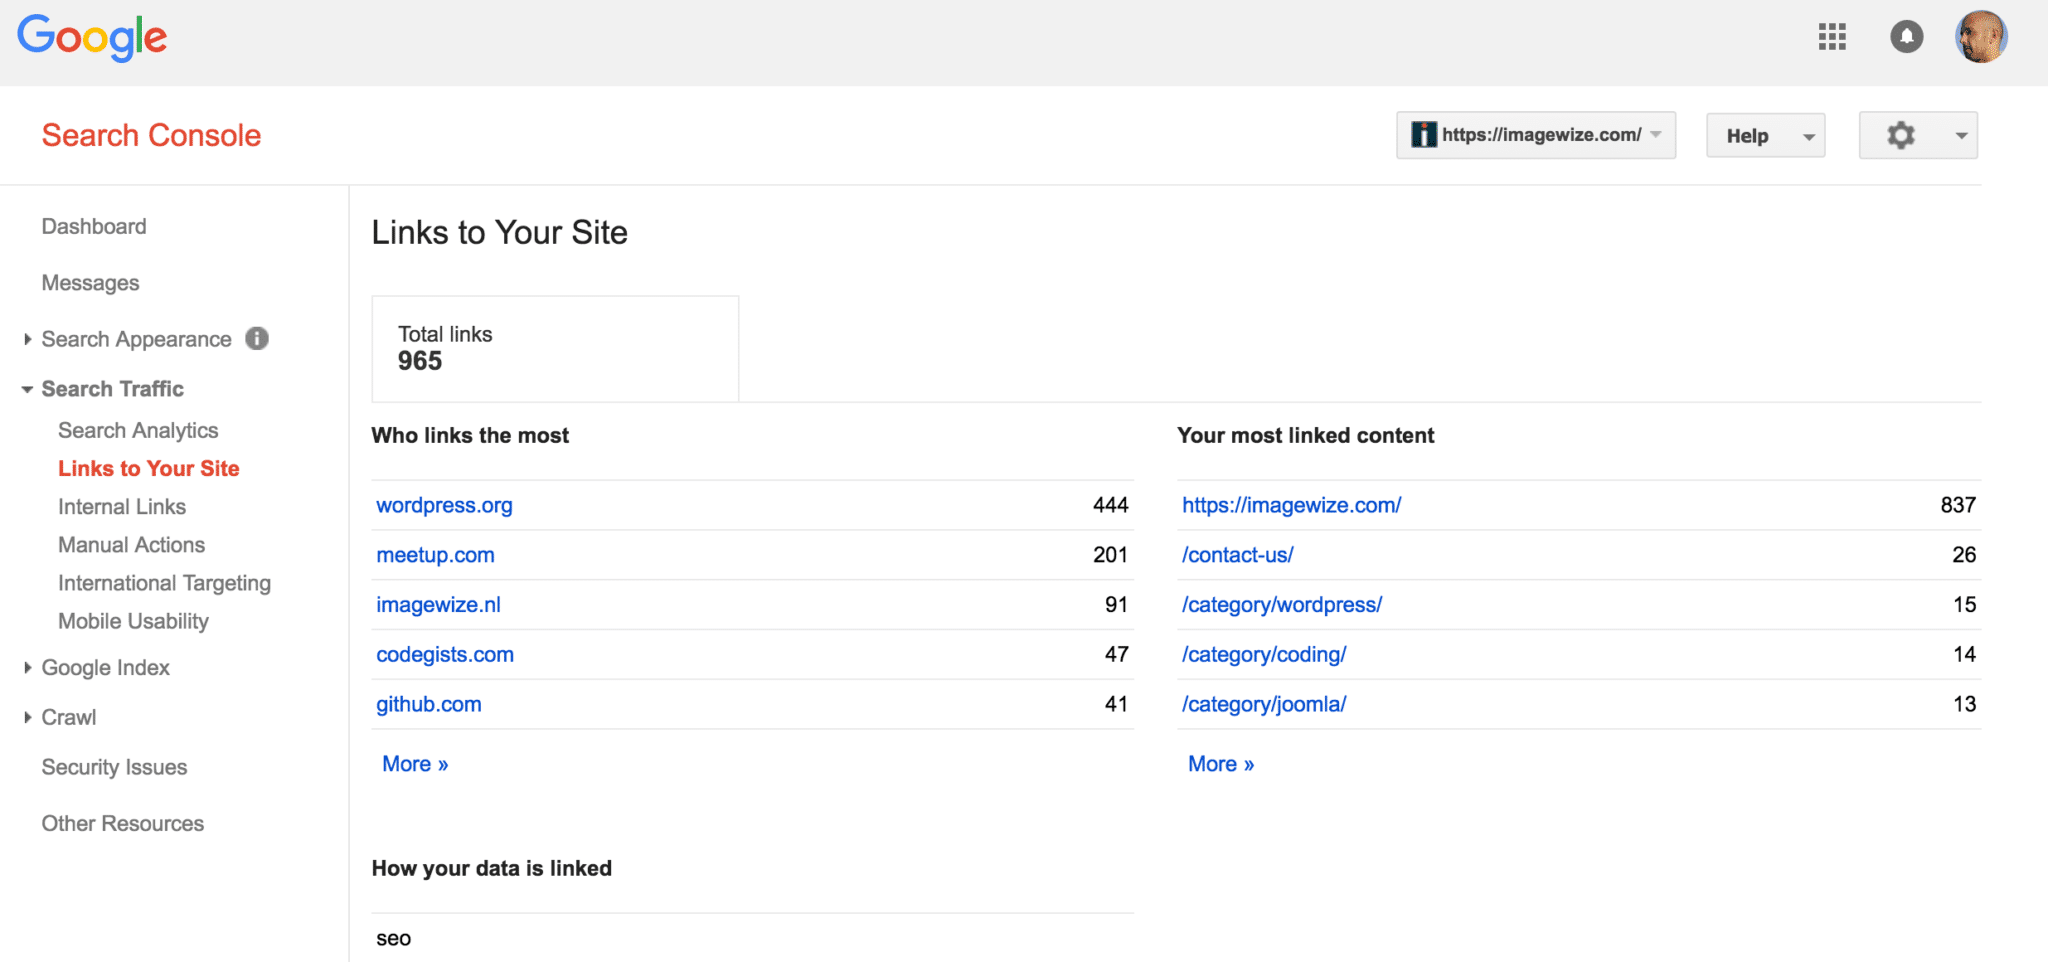Select Links to Your Site sidebar item

(x=149, y=468)
